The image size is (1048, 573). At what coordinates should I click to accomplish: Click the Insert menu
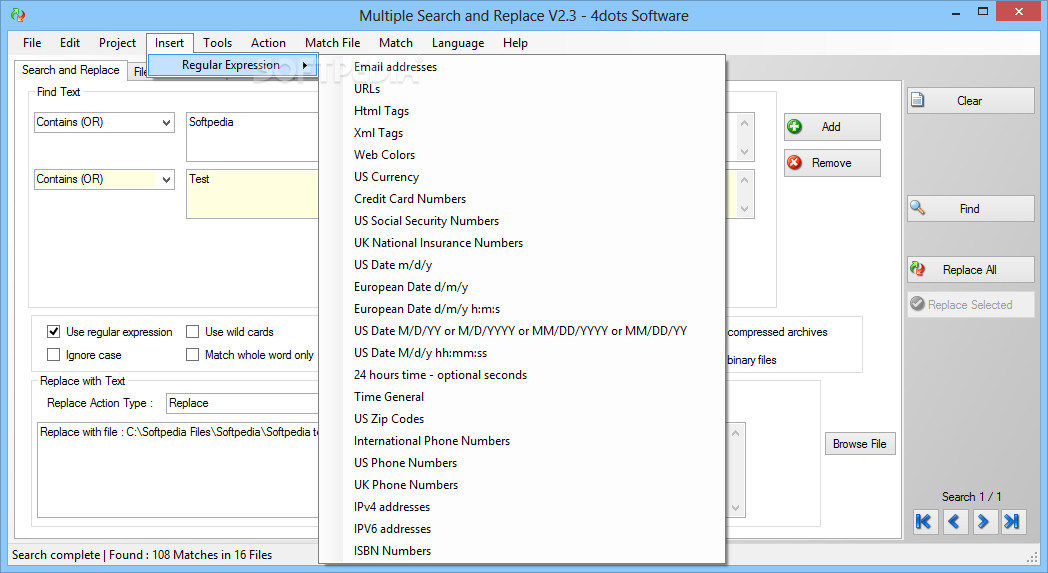(x=169, y=43)
